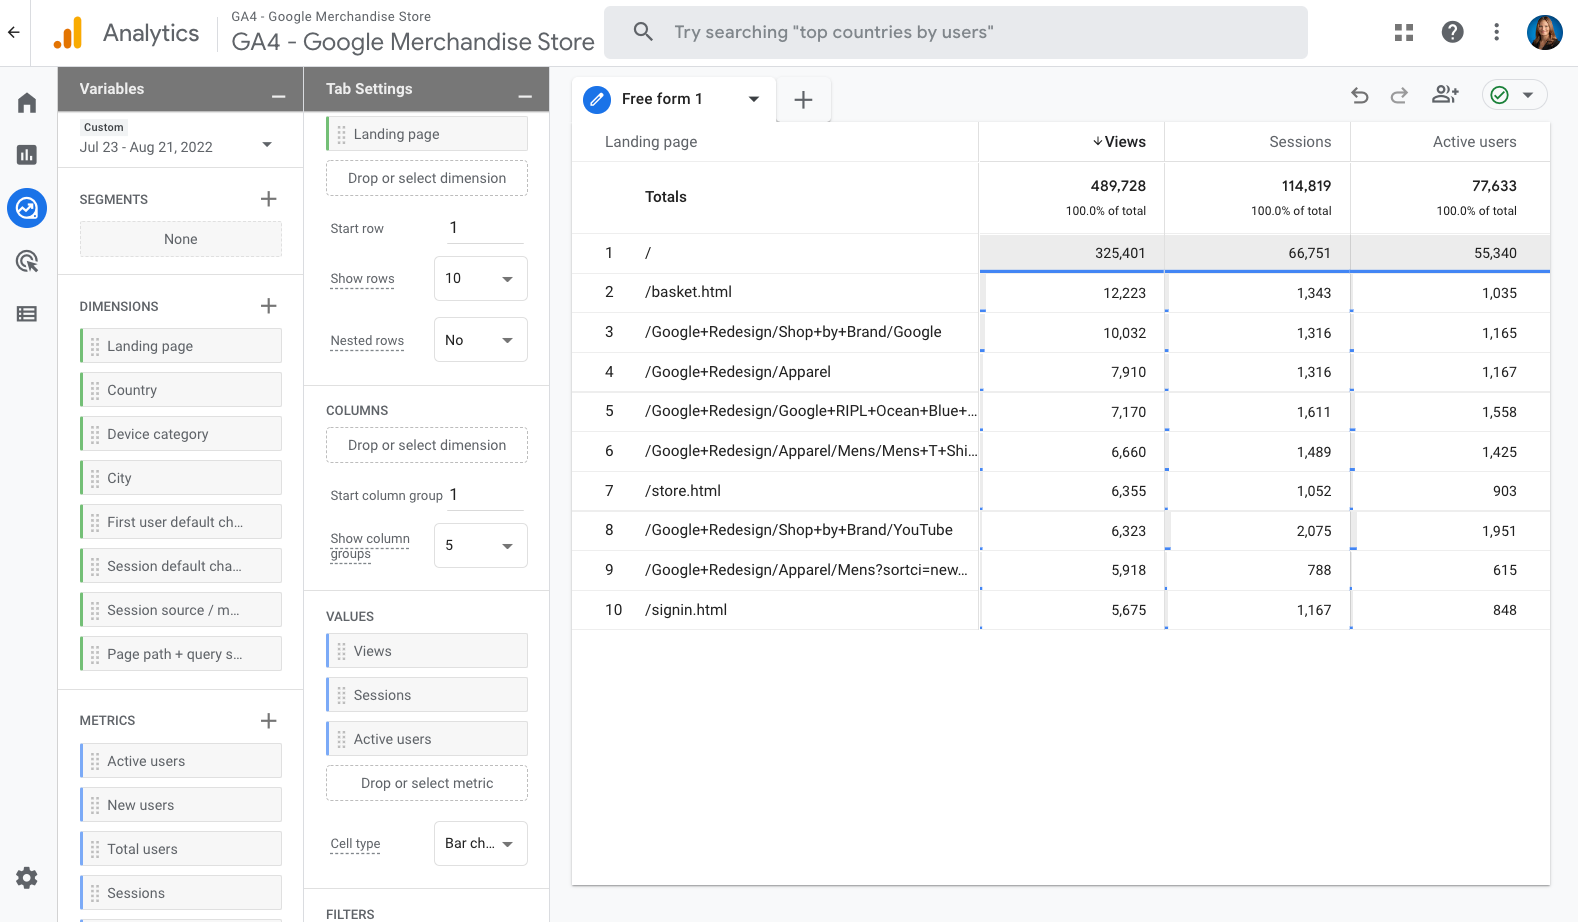This screenshot has height=922, width=1578.
Task: Select the Country dimension chip
Action: pyautogui.click(x=181, y=390)
